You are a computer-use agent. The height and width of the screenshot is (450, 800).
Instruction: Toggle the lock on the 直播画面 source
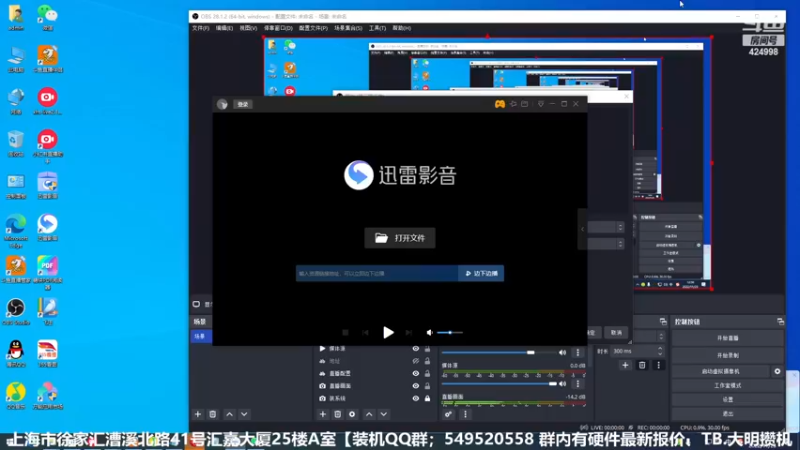tap(428, 386)
